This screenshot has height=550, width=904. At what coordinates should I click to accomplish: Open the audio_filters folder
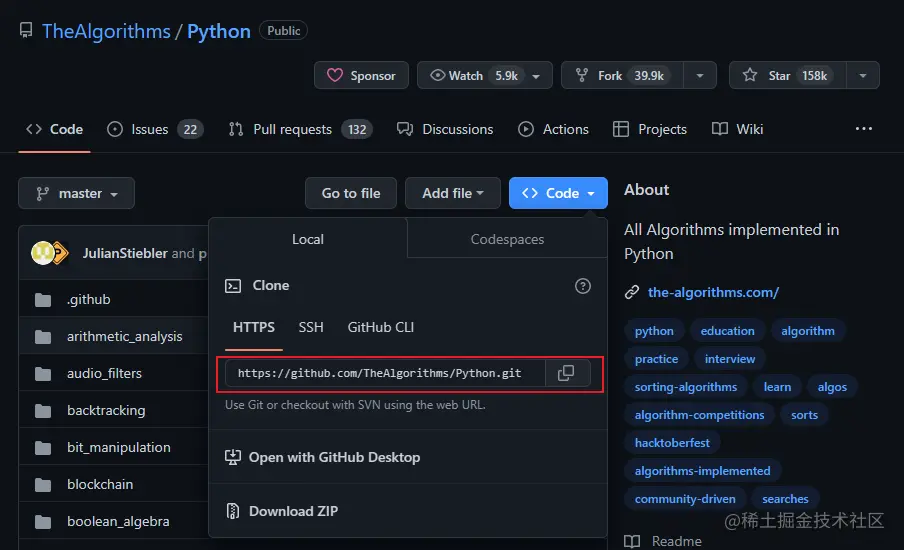tap(104, 373)
